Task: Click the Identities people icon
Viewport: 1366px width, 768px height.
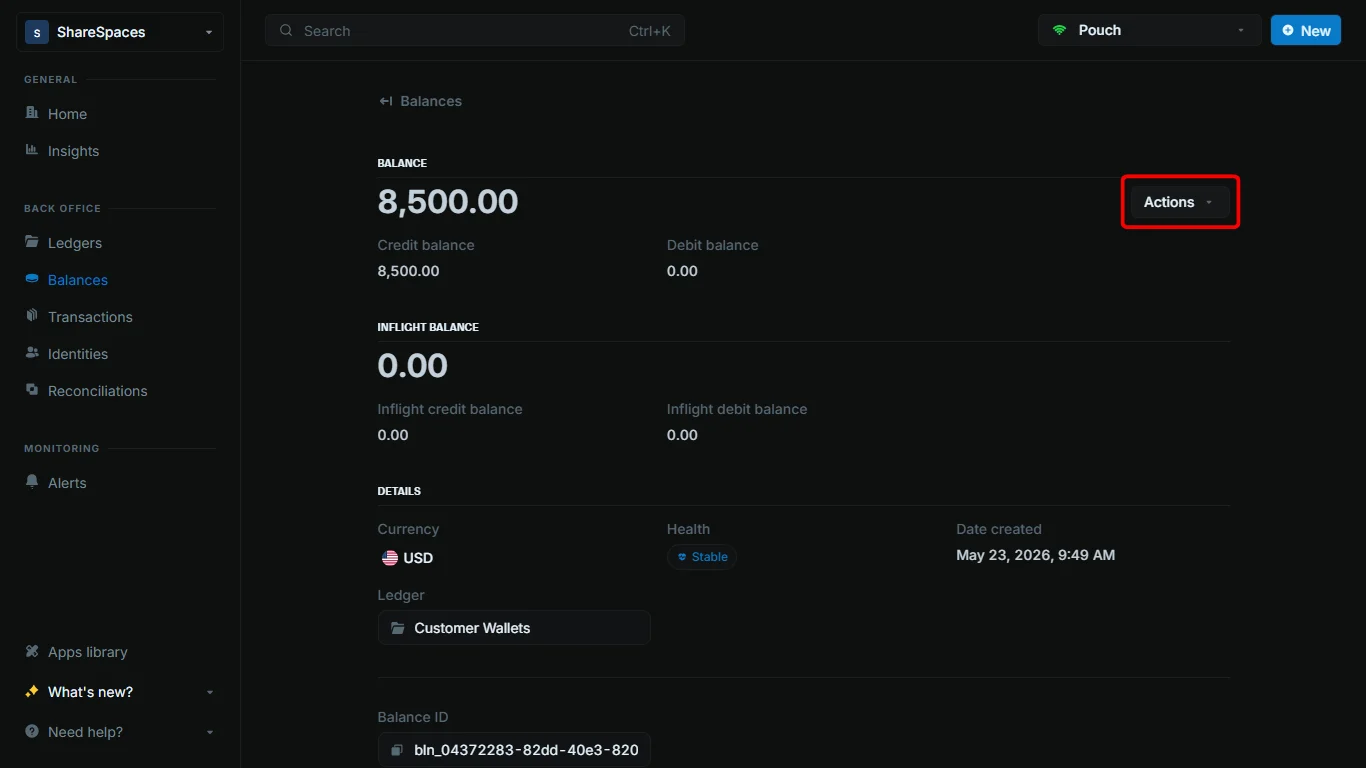Action: [32, 353]
